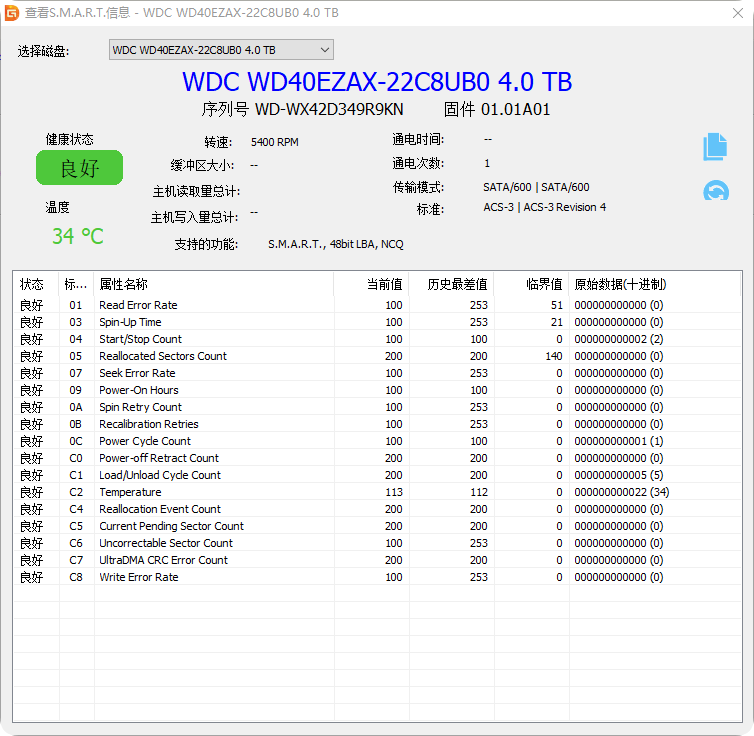The image size is (754, 736).
Task: Click the truncated 标... ID column header
Action: [75, 284]
